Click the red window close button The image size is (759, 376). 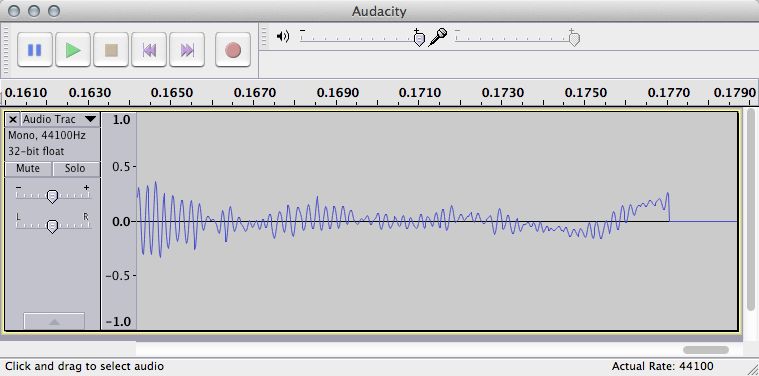point(14,11)
